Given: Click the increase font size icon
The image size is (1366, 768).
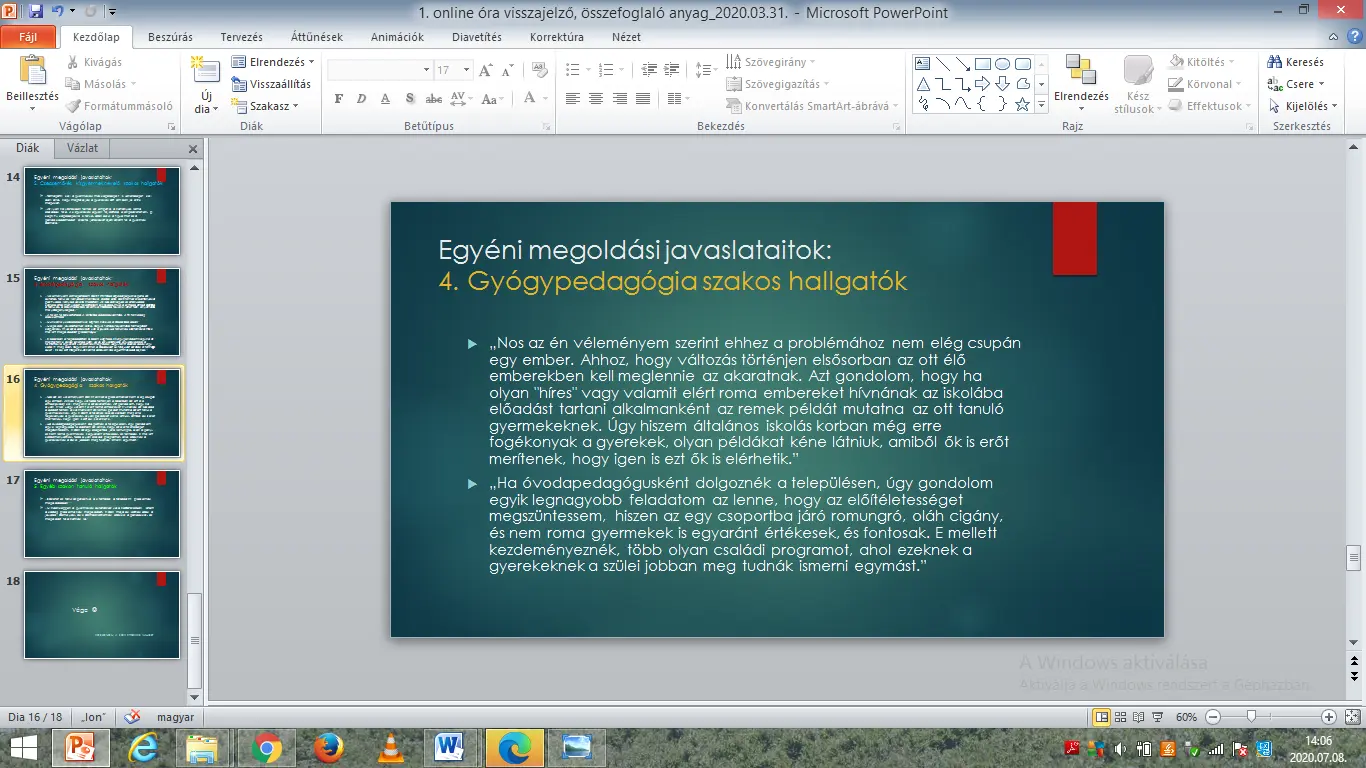Looking at the screenshot, I should [486, 70].
